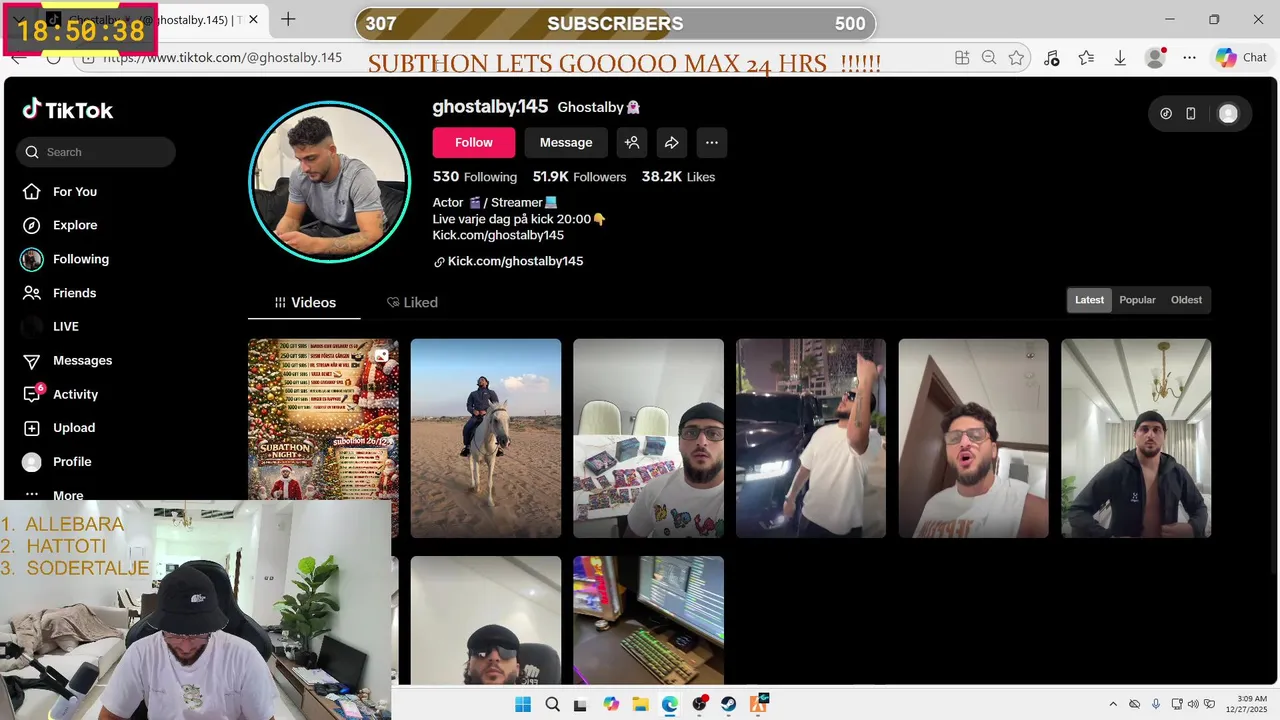Add this page to favorites

click(1016, 58)
